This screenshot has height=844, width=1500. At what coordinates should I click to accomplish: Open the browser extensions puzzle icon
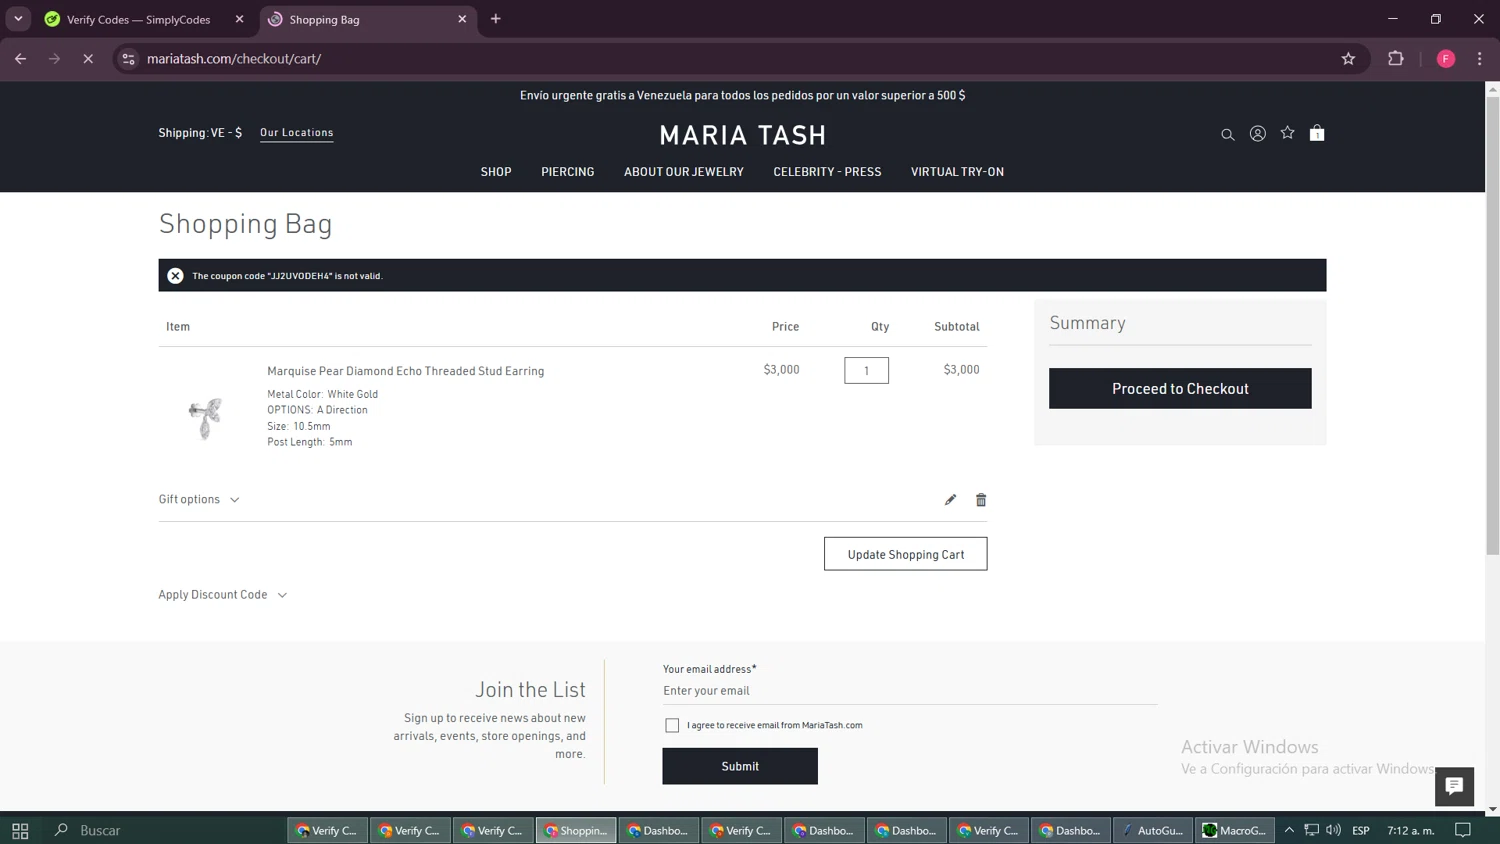(1396, 59)
